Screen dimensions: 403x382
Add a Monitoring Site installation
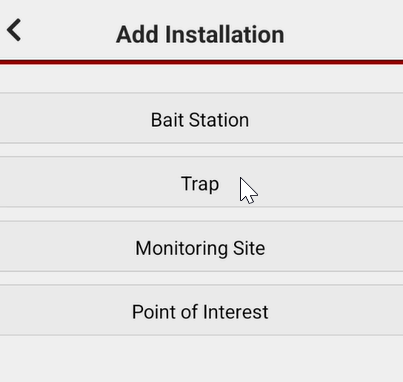tap(201, 246)
